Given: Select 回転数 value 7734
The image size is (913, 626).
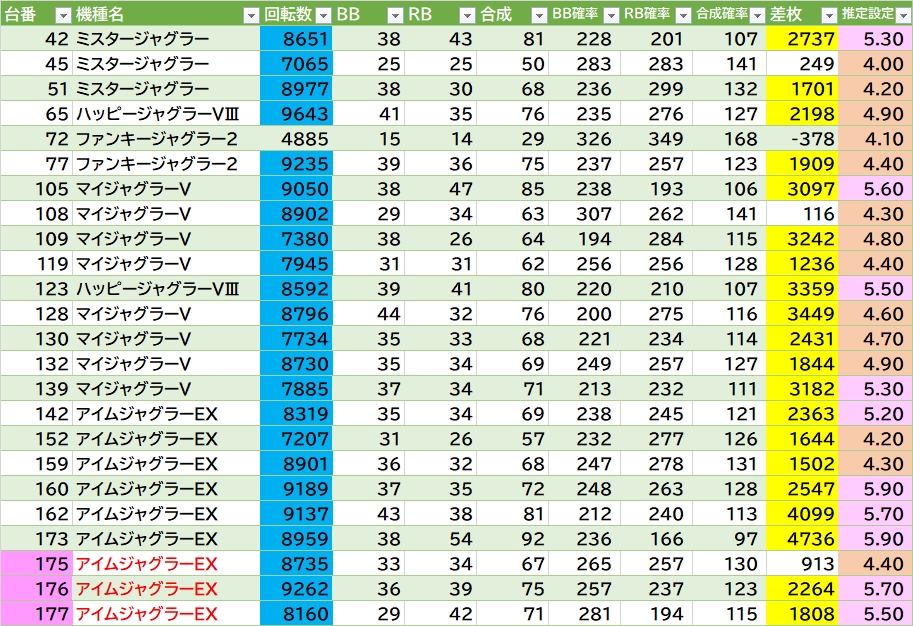Looking at the screenshot, I should point(296,339).
